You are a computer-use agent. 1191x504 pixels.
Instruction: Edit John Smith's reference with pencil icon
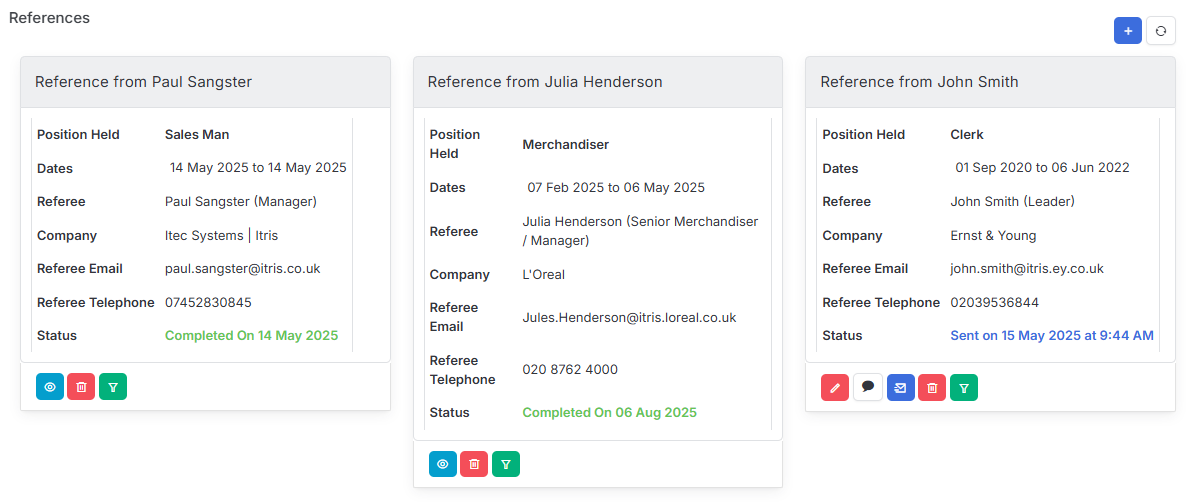point(836,387)
